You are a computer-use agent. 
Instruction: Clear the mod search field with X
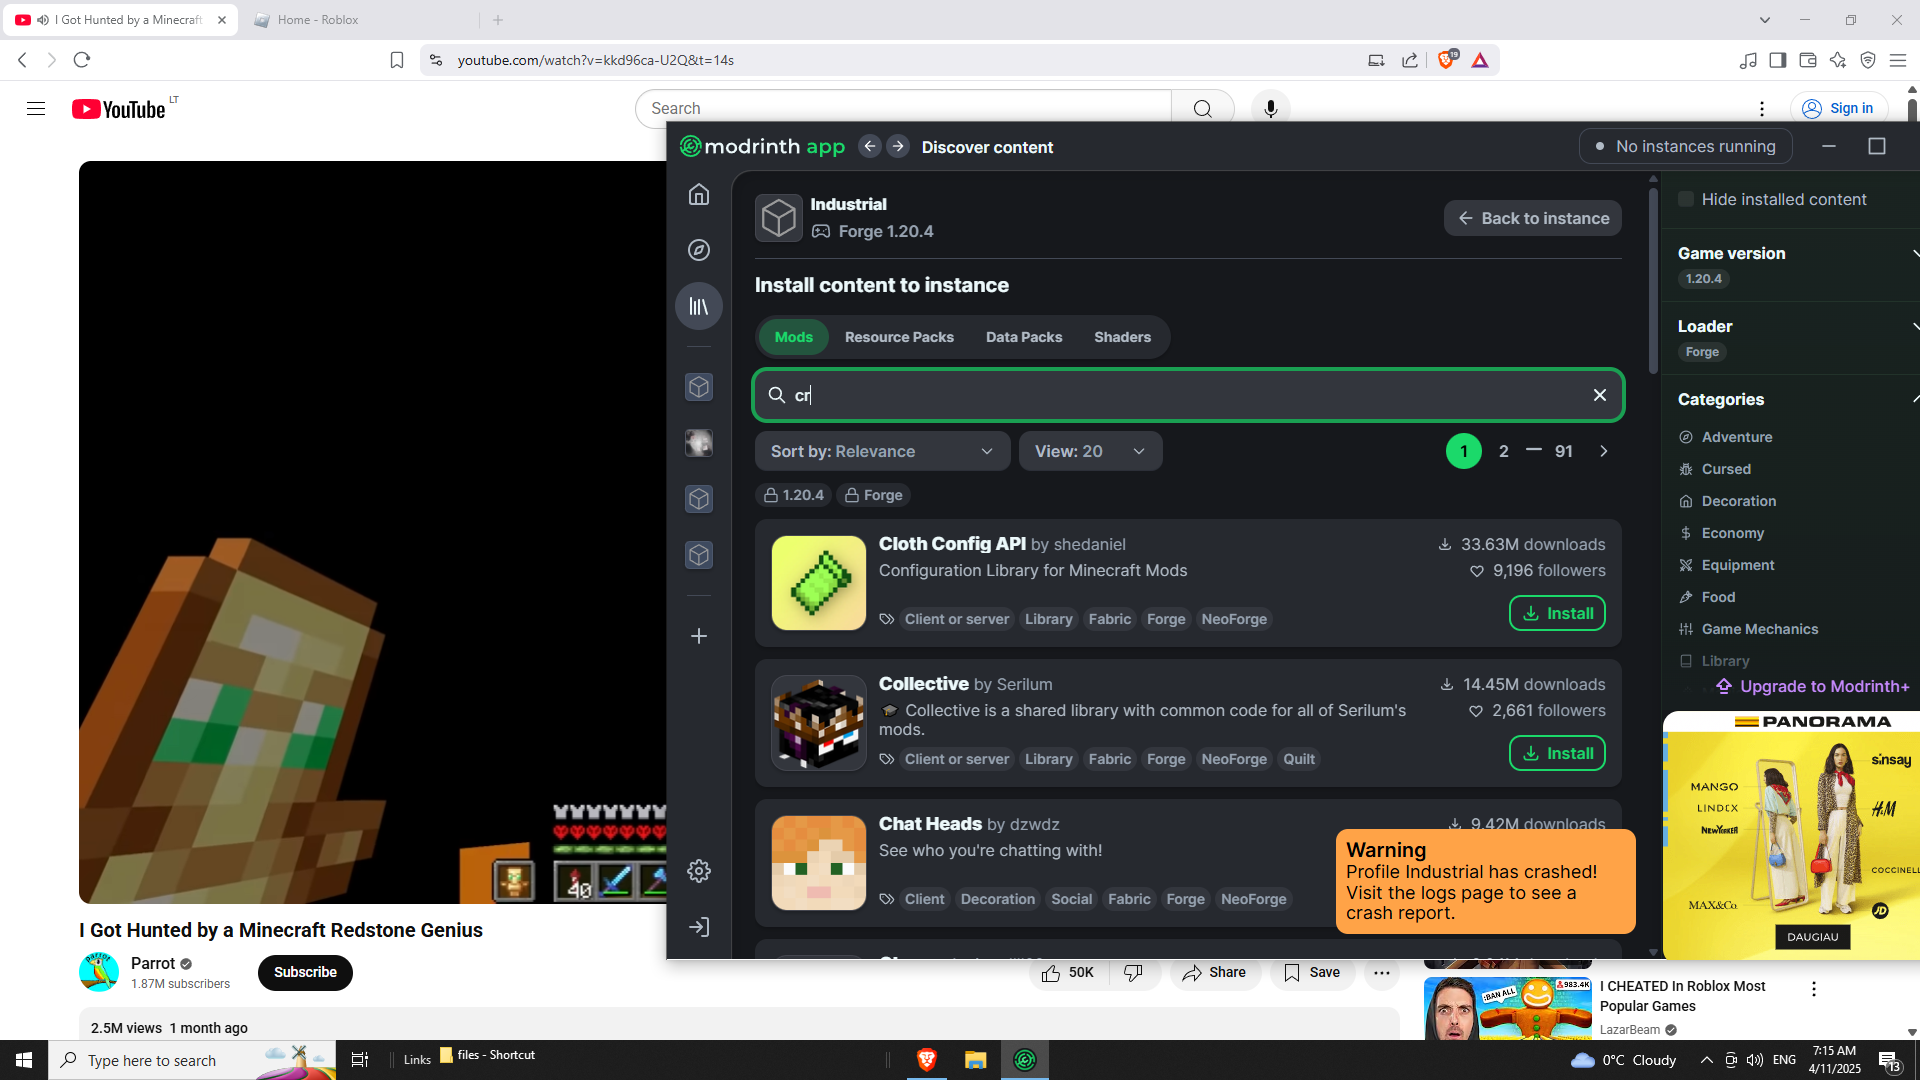click(1600, 395)
